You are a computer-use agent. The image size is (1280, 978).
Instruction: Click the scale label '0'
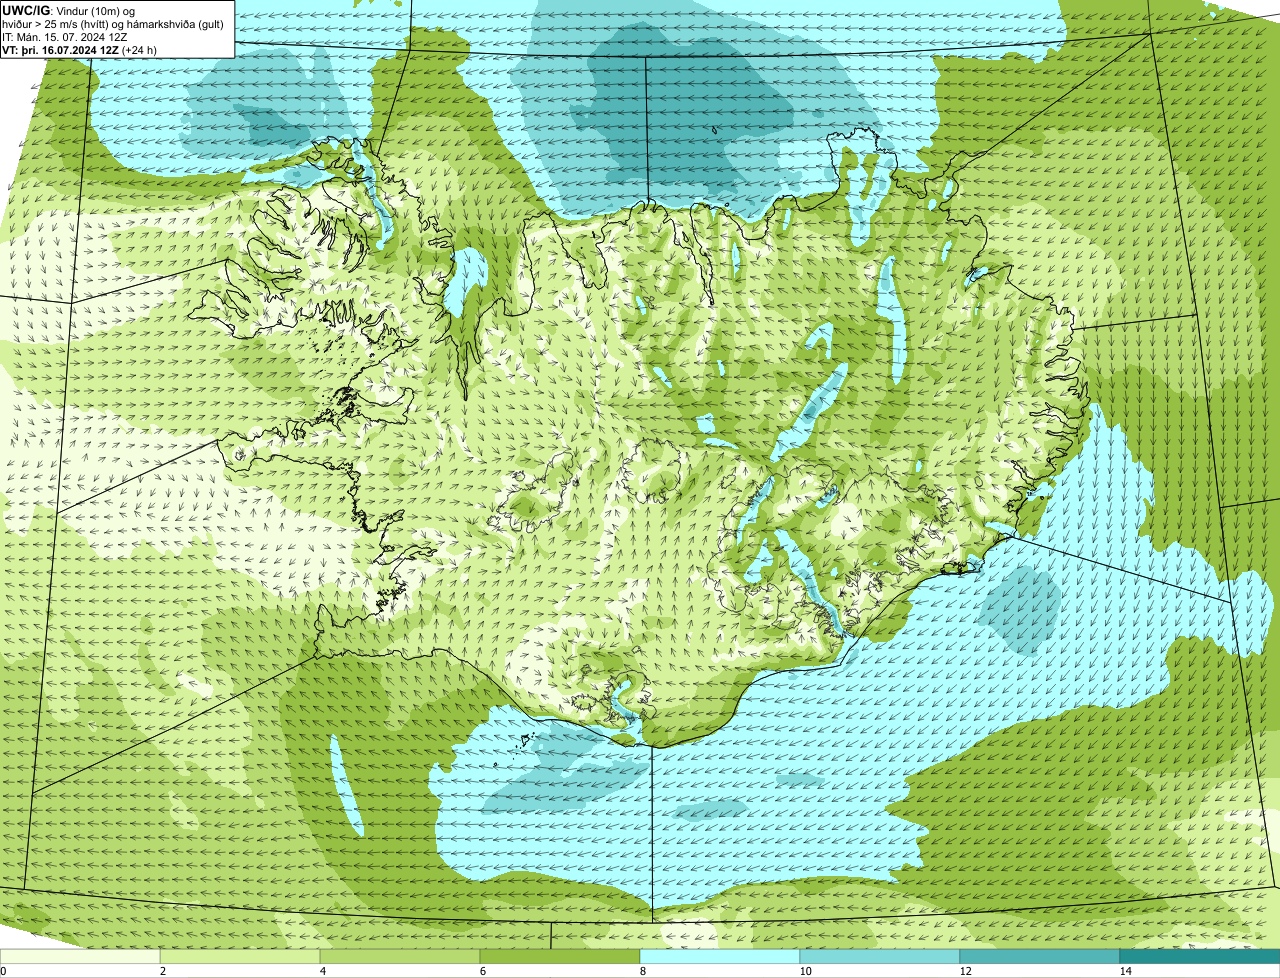[x=3, y=971]
